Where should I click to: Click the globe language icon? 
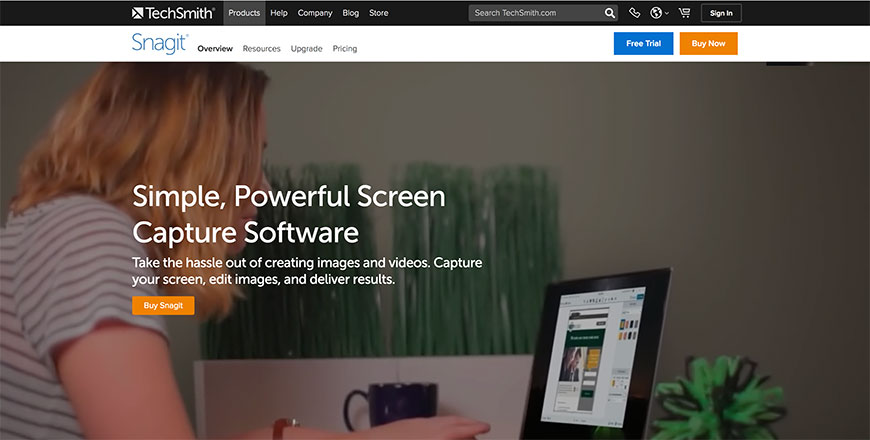pos(656,13)
